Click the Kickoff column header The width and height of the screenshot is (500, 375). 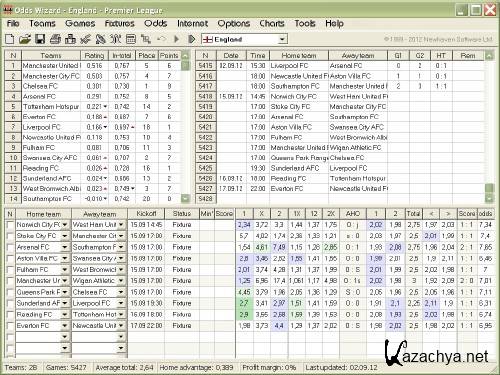pos(146,214)
